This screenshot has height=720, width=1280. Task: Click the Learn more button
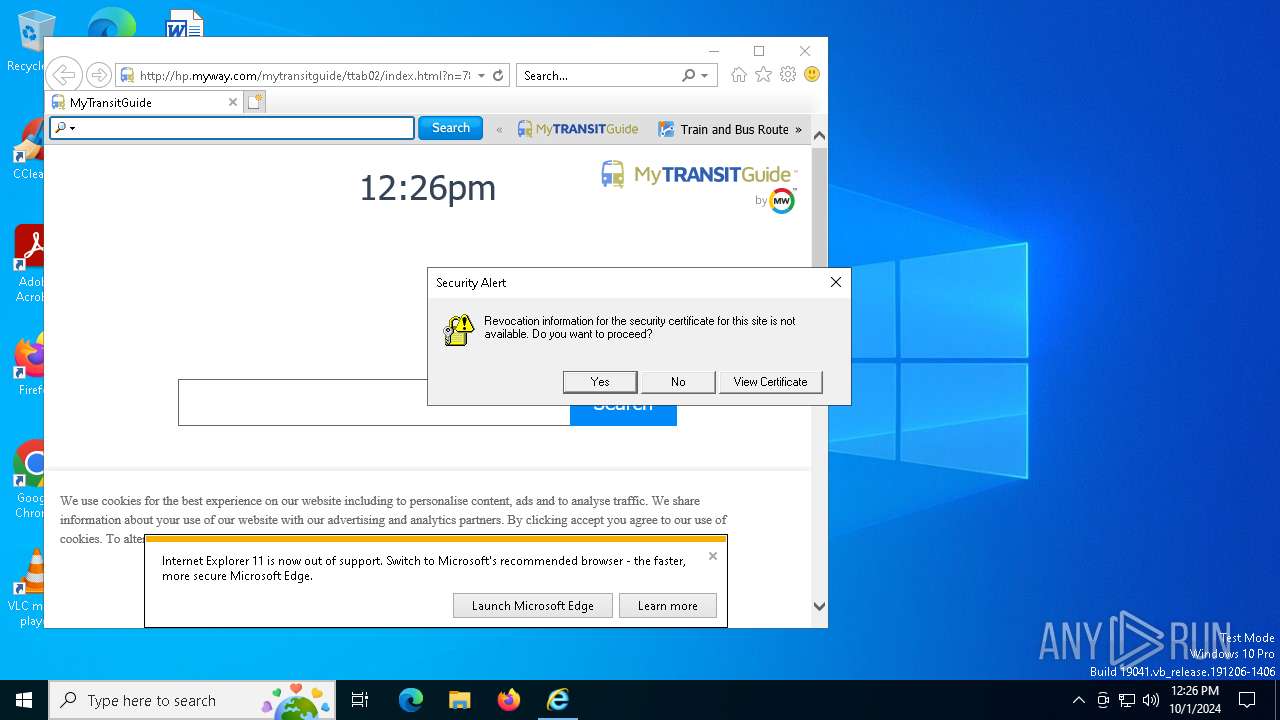tap(668, 606)
